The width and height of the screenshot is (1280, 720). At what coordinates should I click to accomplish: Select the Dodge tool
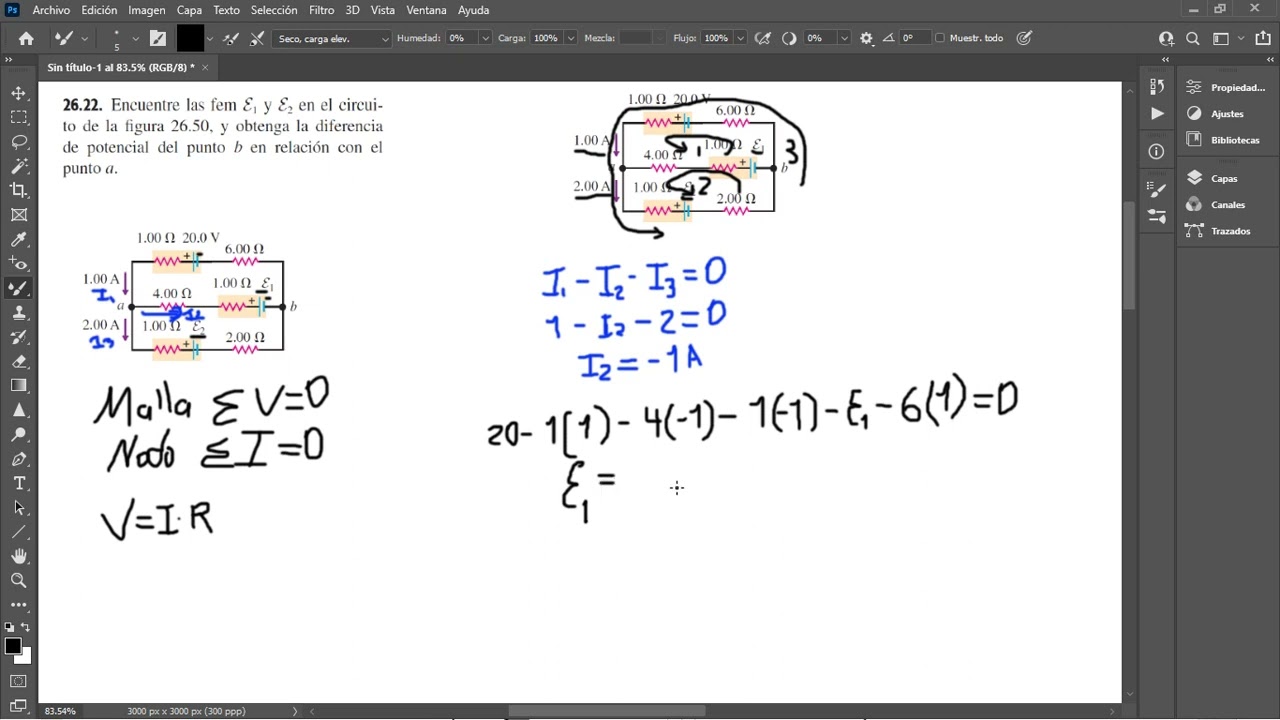pos(18,435)
